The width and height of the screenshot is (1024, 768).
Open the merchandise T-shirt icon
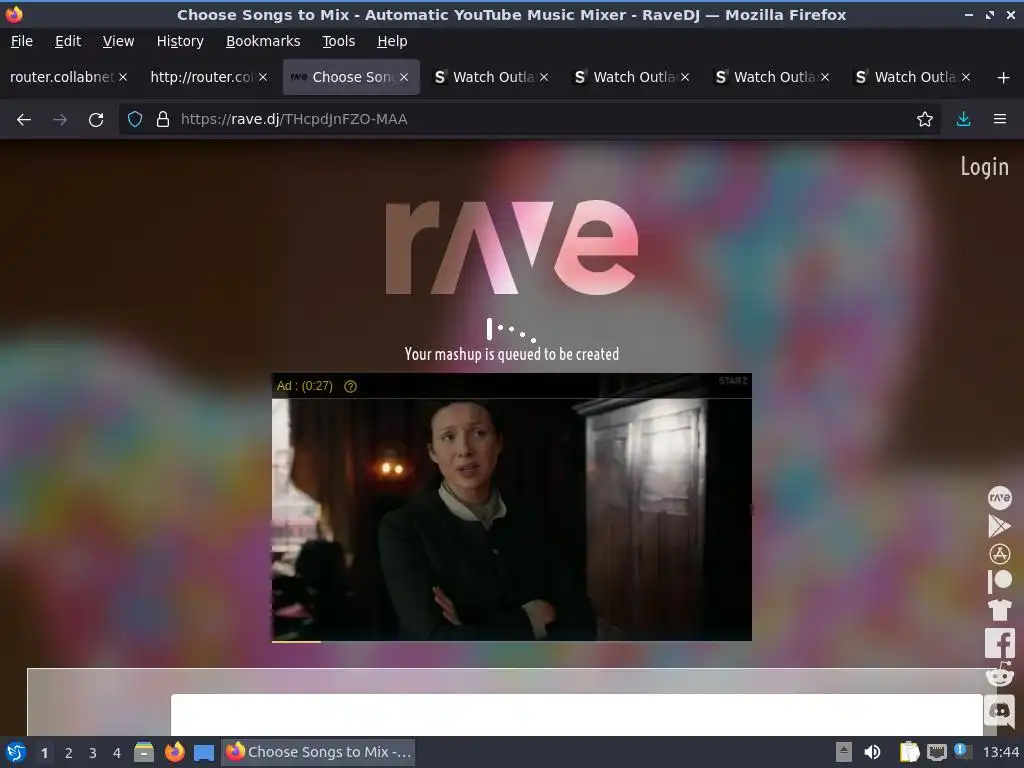pyautogui.click(x=999, y=610)
